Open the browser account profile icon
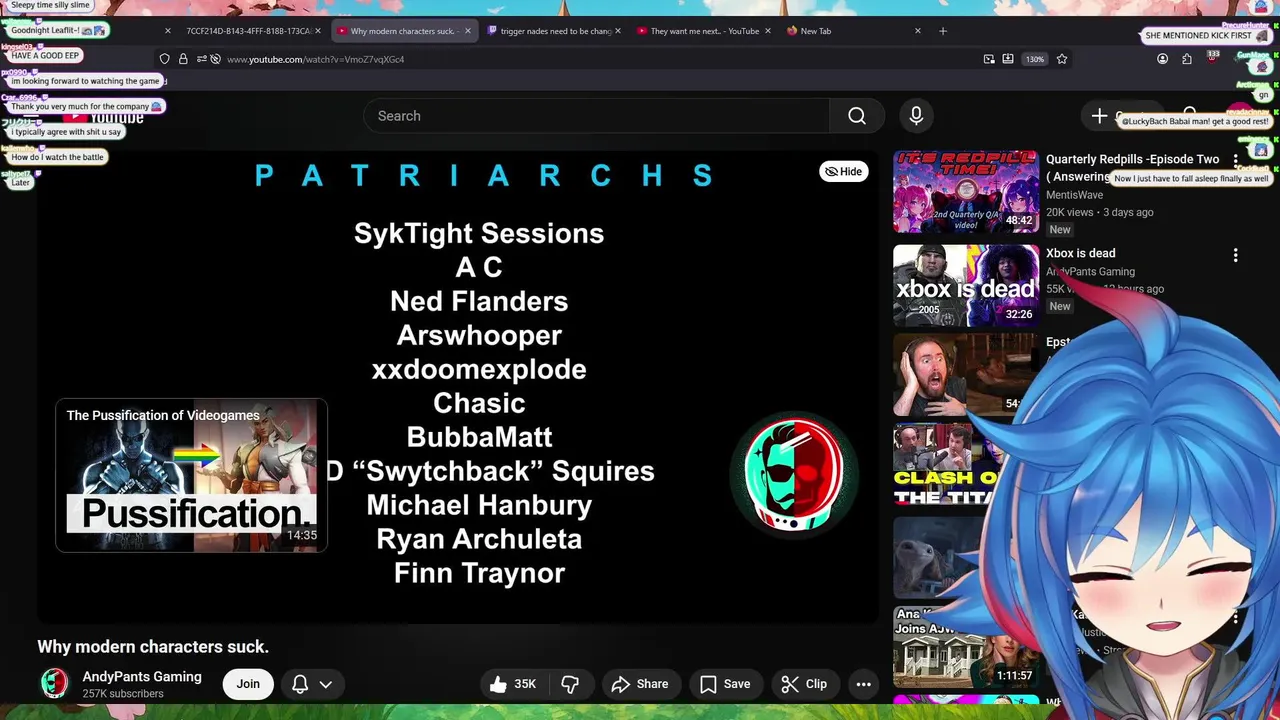 pyautogui.click(x=1162, y=59)
